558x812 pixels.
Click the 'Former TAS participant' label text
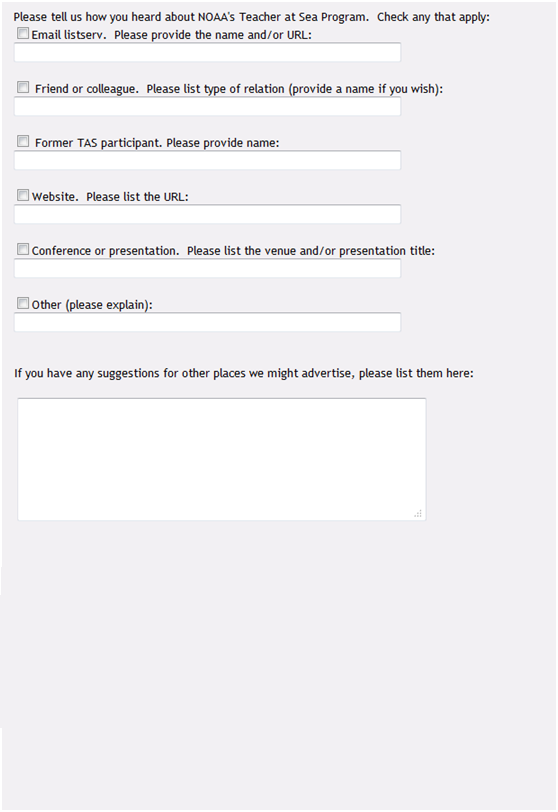[98, 143]
